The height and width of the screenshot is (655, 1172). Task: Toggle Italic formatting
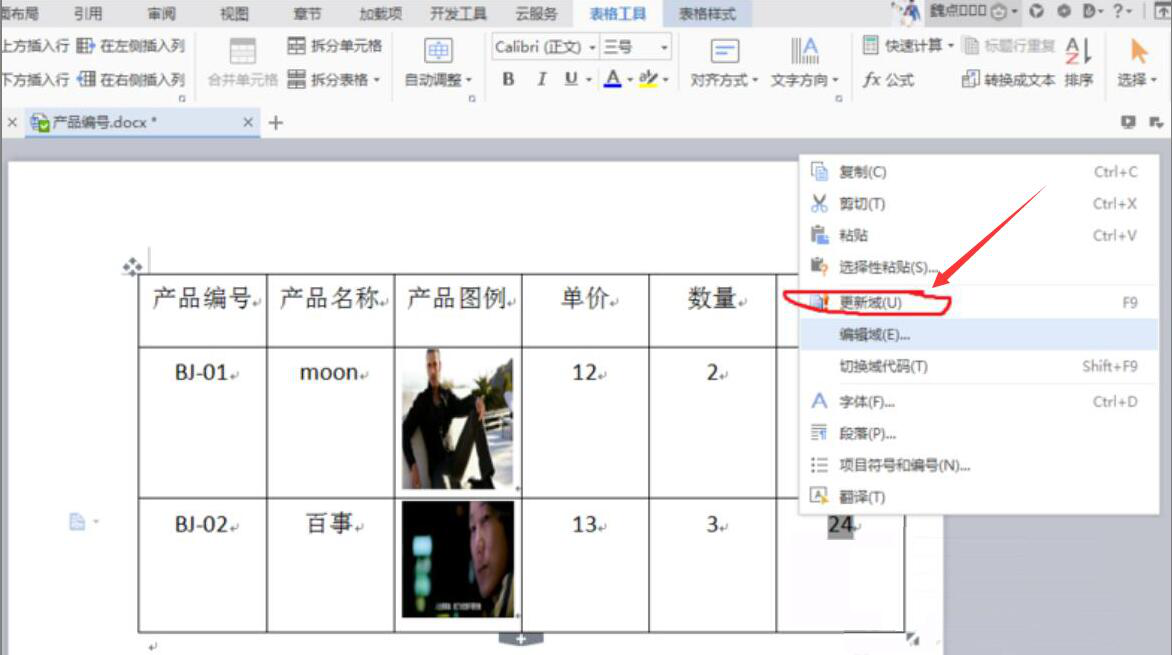[x=541, y=79]
